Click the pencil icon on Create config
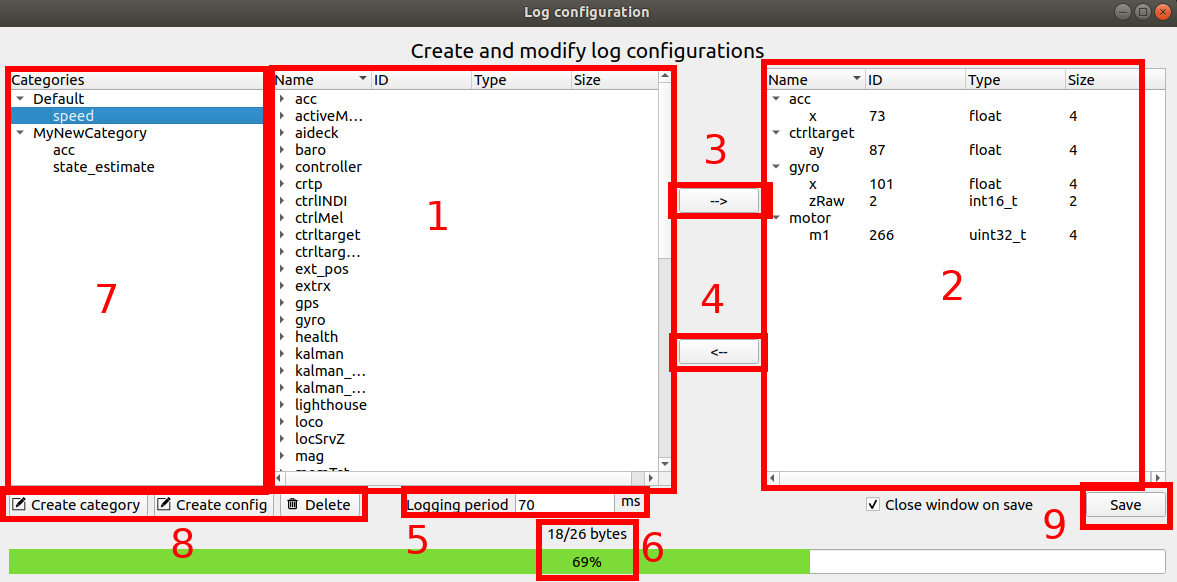The image size is (1177, 582). pos(163,505)
